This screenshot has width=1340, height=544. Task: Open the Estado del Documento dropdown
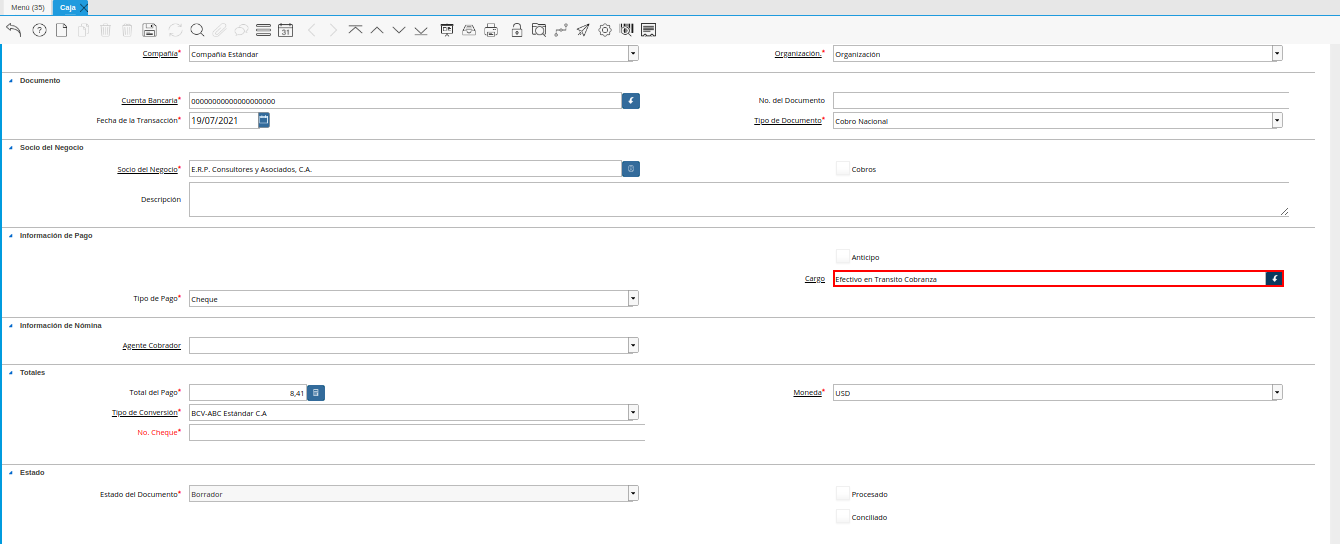[x=633, y=494]
